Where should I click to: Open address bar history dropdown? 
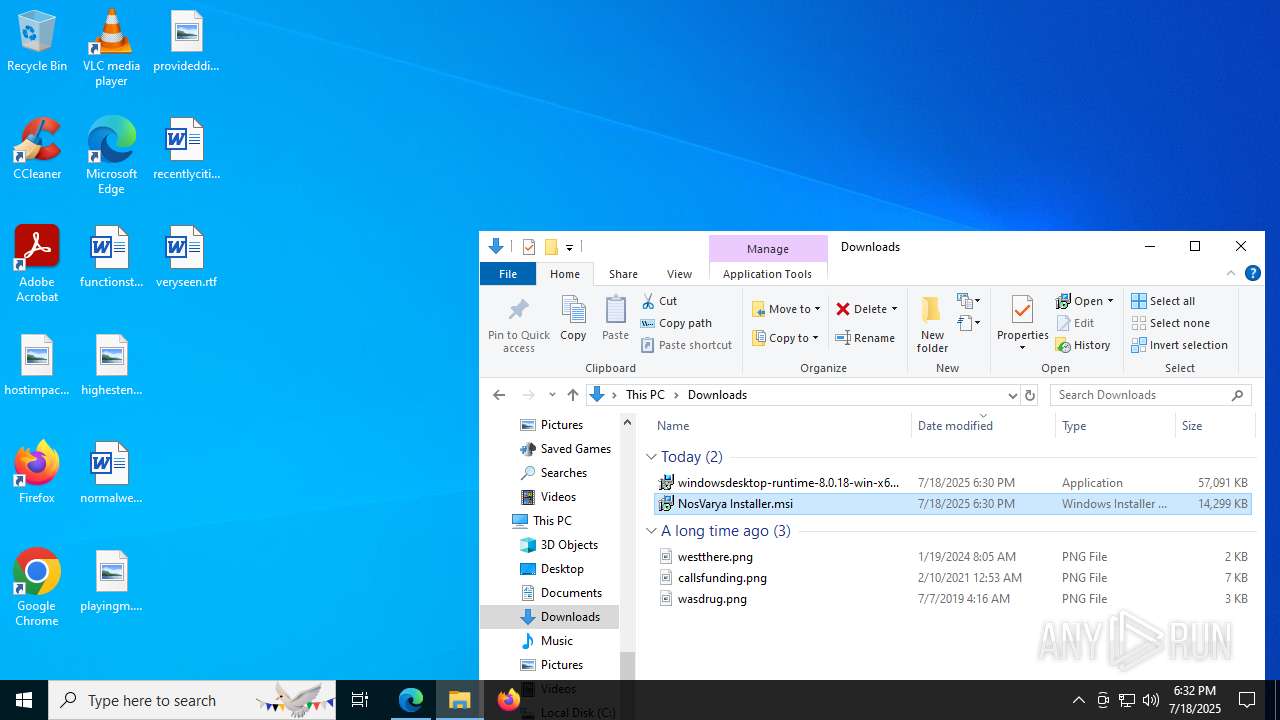click(1012, 395)
